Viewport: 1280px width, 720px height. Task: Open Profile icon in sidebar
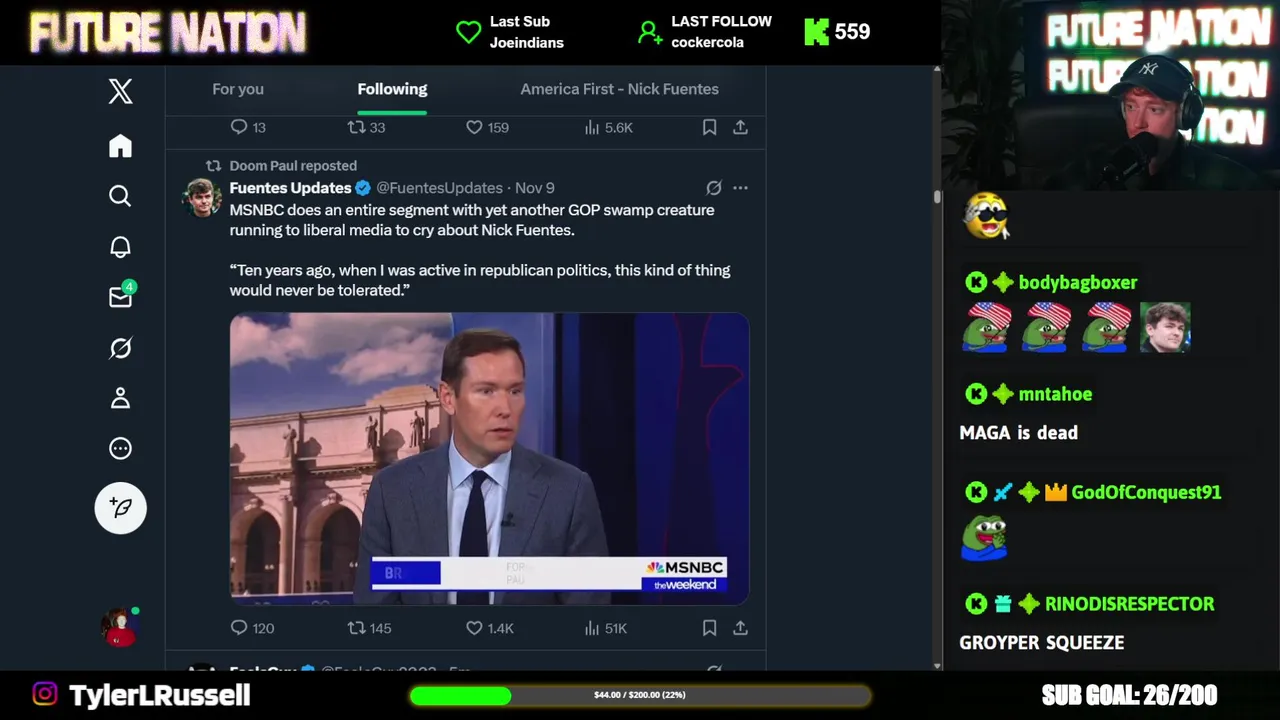[x=120, y=398]
